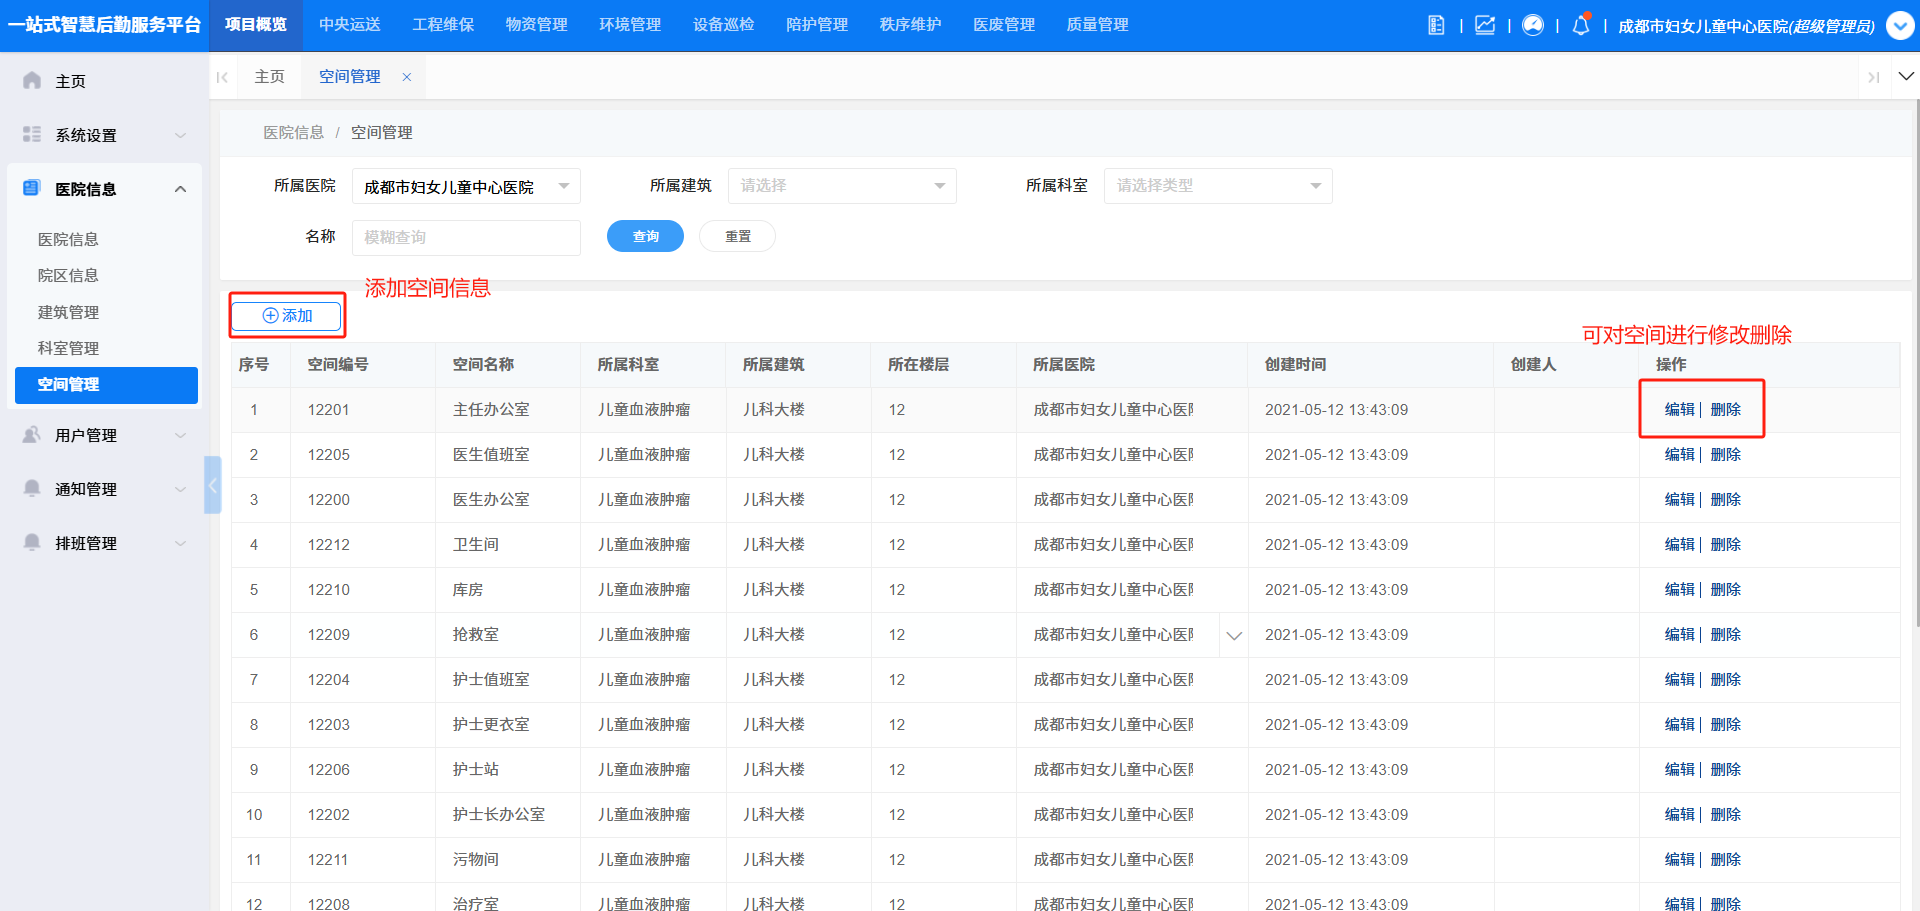
Task: Open 物资管理 top menu
Action: tap(537, 25)
